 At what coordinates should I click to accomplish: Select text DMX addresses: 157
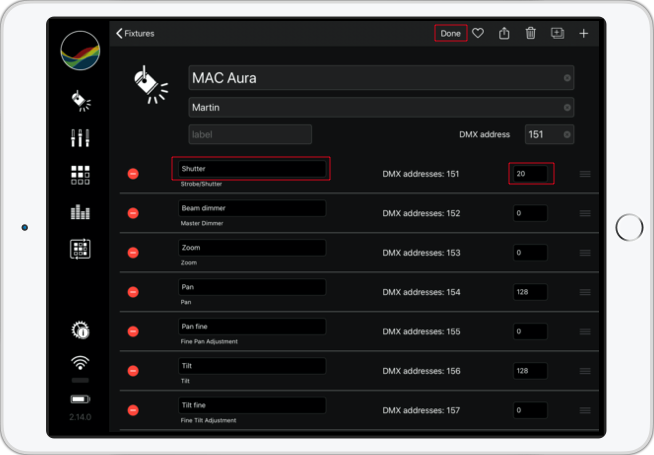click(x=421, y=410)
